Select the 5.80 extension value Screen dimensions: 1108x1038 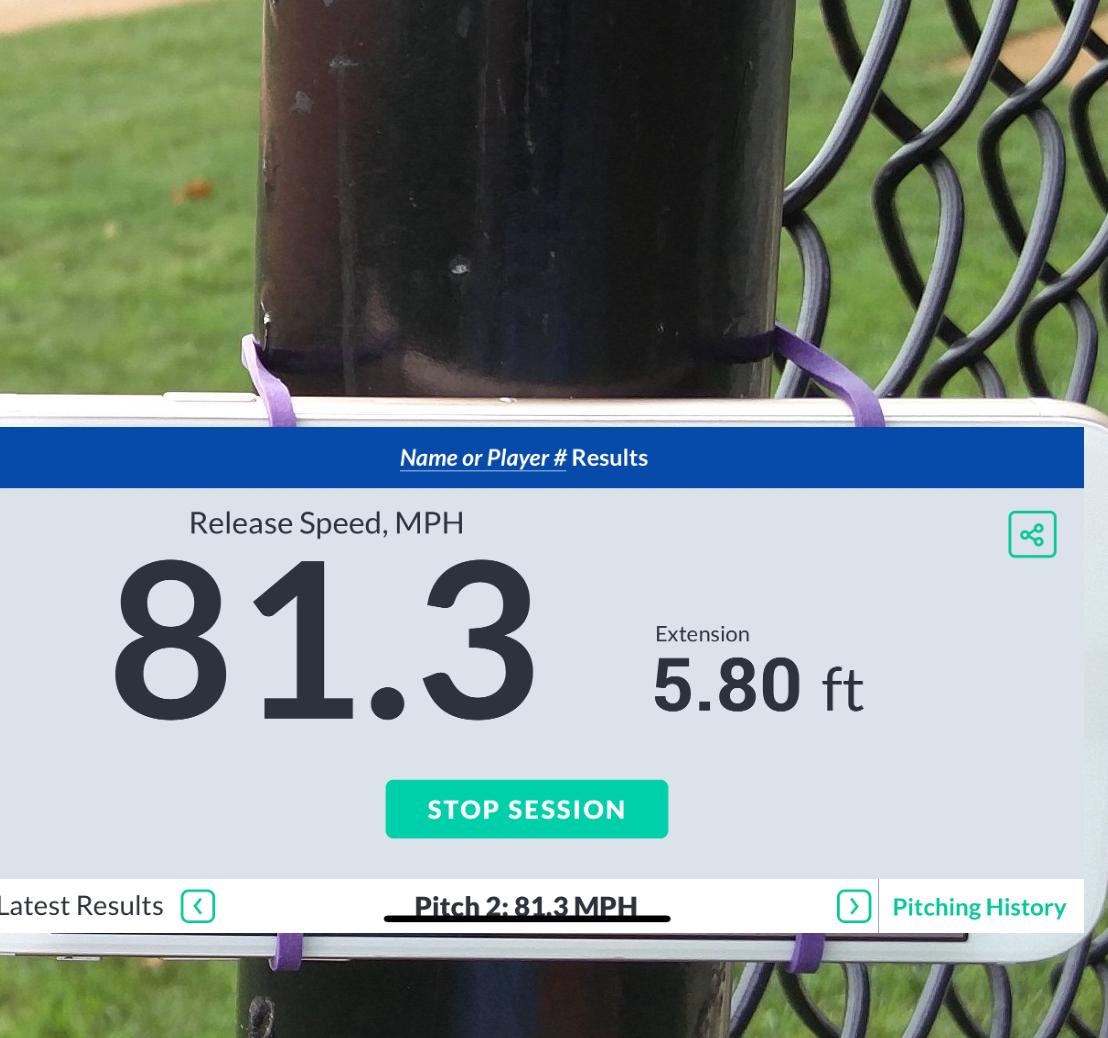[x=727, y=684]
